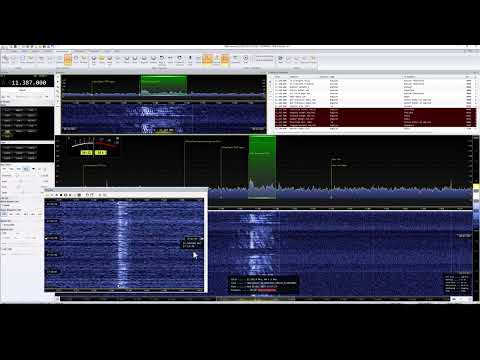Click the large main waterfall display
The width and height of the screenshot is (480, 360).
340,253
